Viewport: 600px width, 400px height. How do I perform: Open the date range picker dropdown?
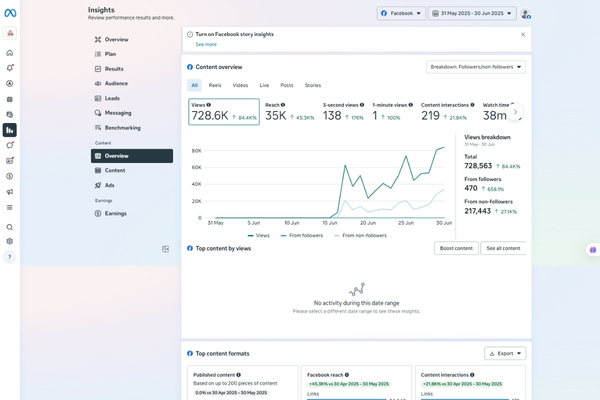pyautogui.click(x=472, y=14)
